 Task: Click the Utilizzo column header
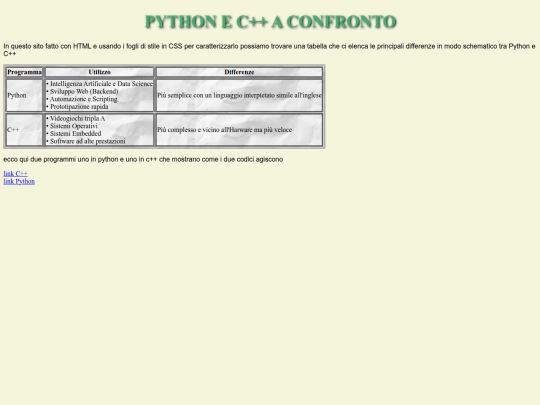[99, 72]
